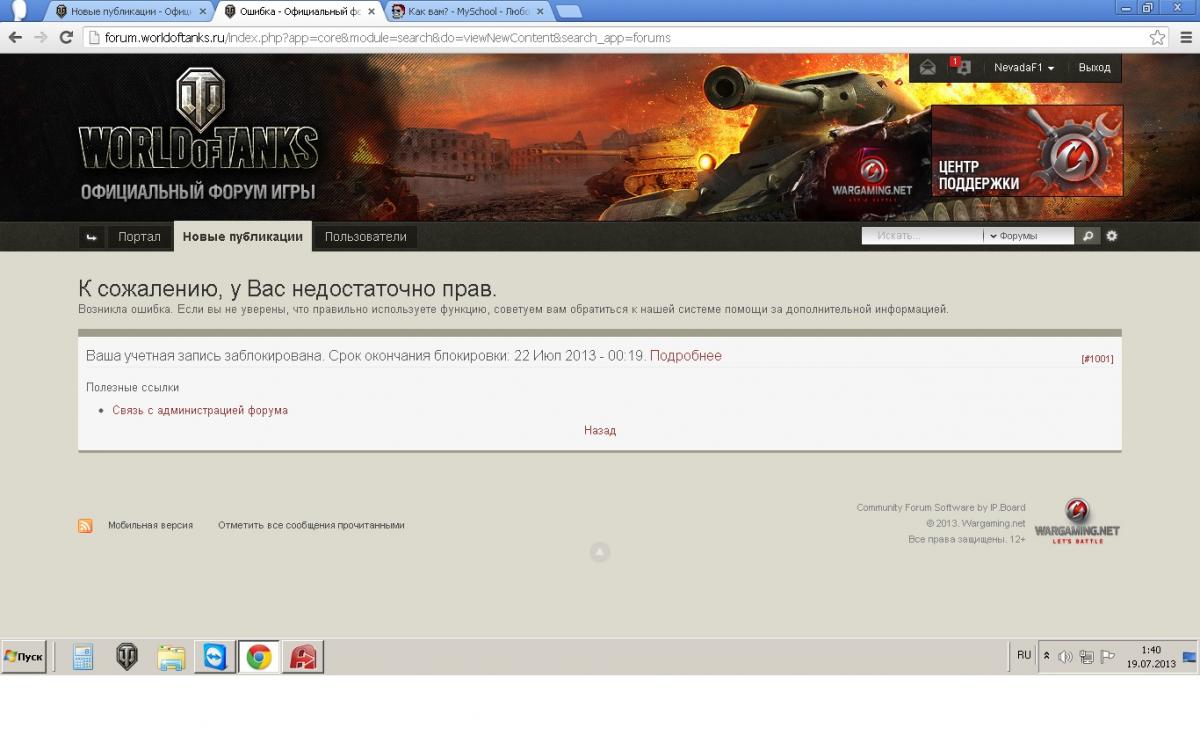Viewport: 1200px width, 736px height.
Task: Click the quick navigation arrow icon
Action: coord(91,237)
